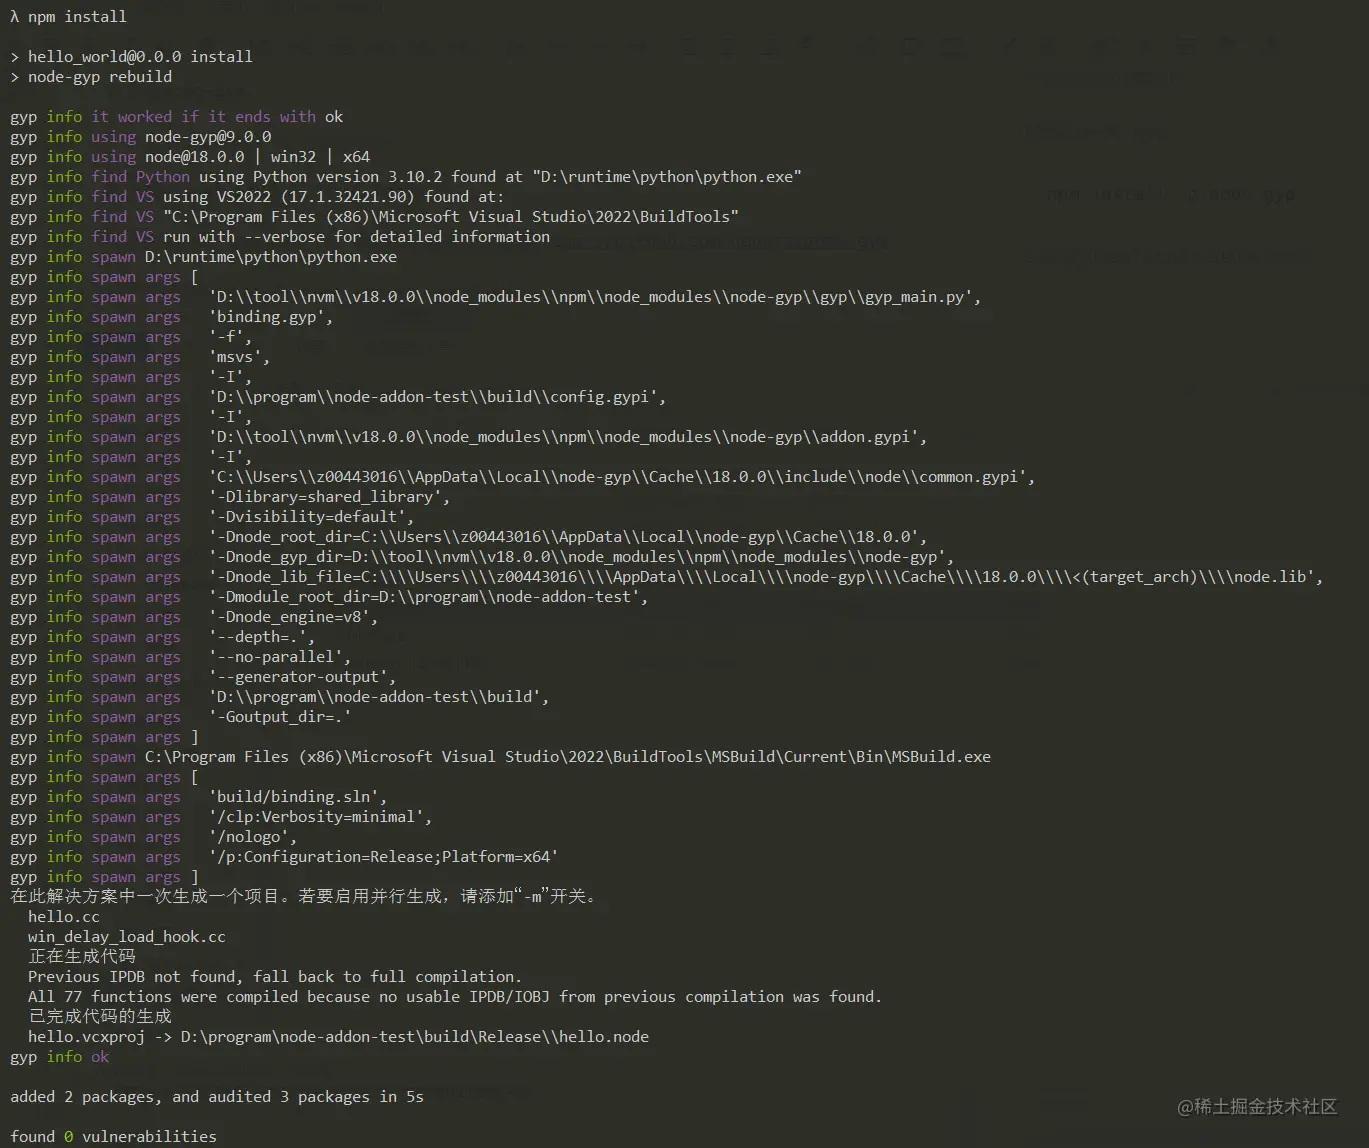Click the "it worked if it ends with ok" message
This screenshot has width=1369, height=1148.
[217, 117]
